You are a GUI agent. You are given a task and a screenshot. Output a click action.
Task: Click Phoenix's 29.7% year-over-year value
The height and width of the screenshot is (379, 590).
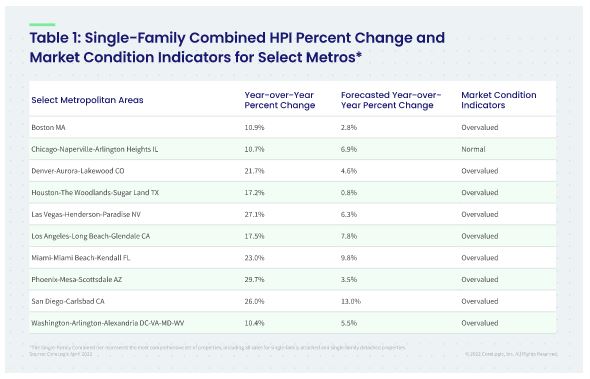coord(254,280)
